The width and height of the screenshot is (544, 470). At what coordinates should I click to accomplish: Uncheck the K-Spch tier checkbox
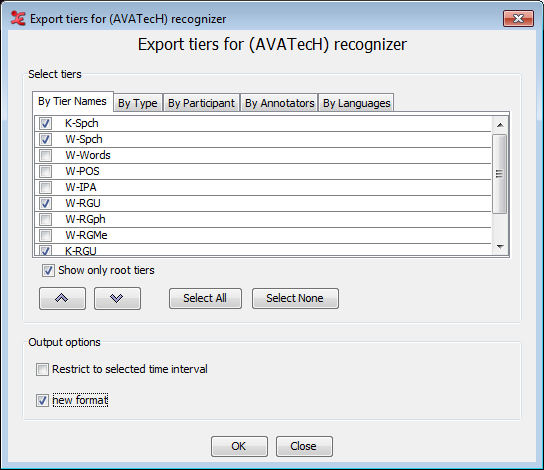45,123
